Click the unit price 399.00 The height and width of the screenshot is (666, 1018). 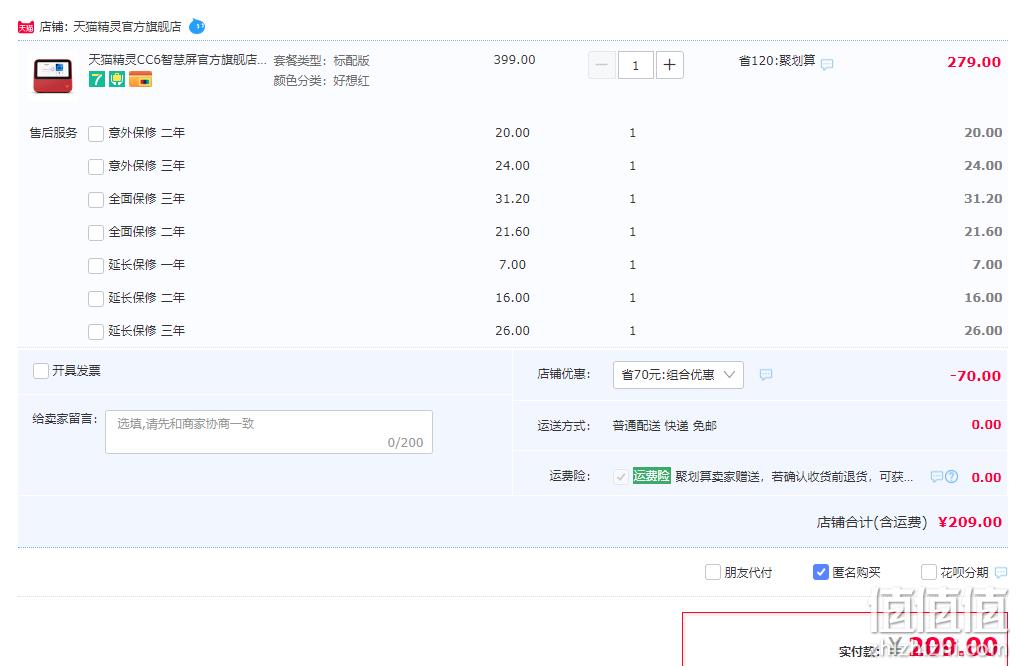click(x=514, y=60)
